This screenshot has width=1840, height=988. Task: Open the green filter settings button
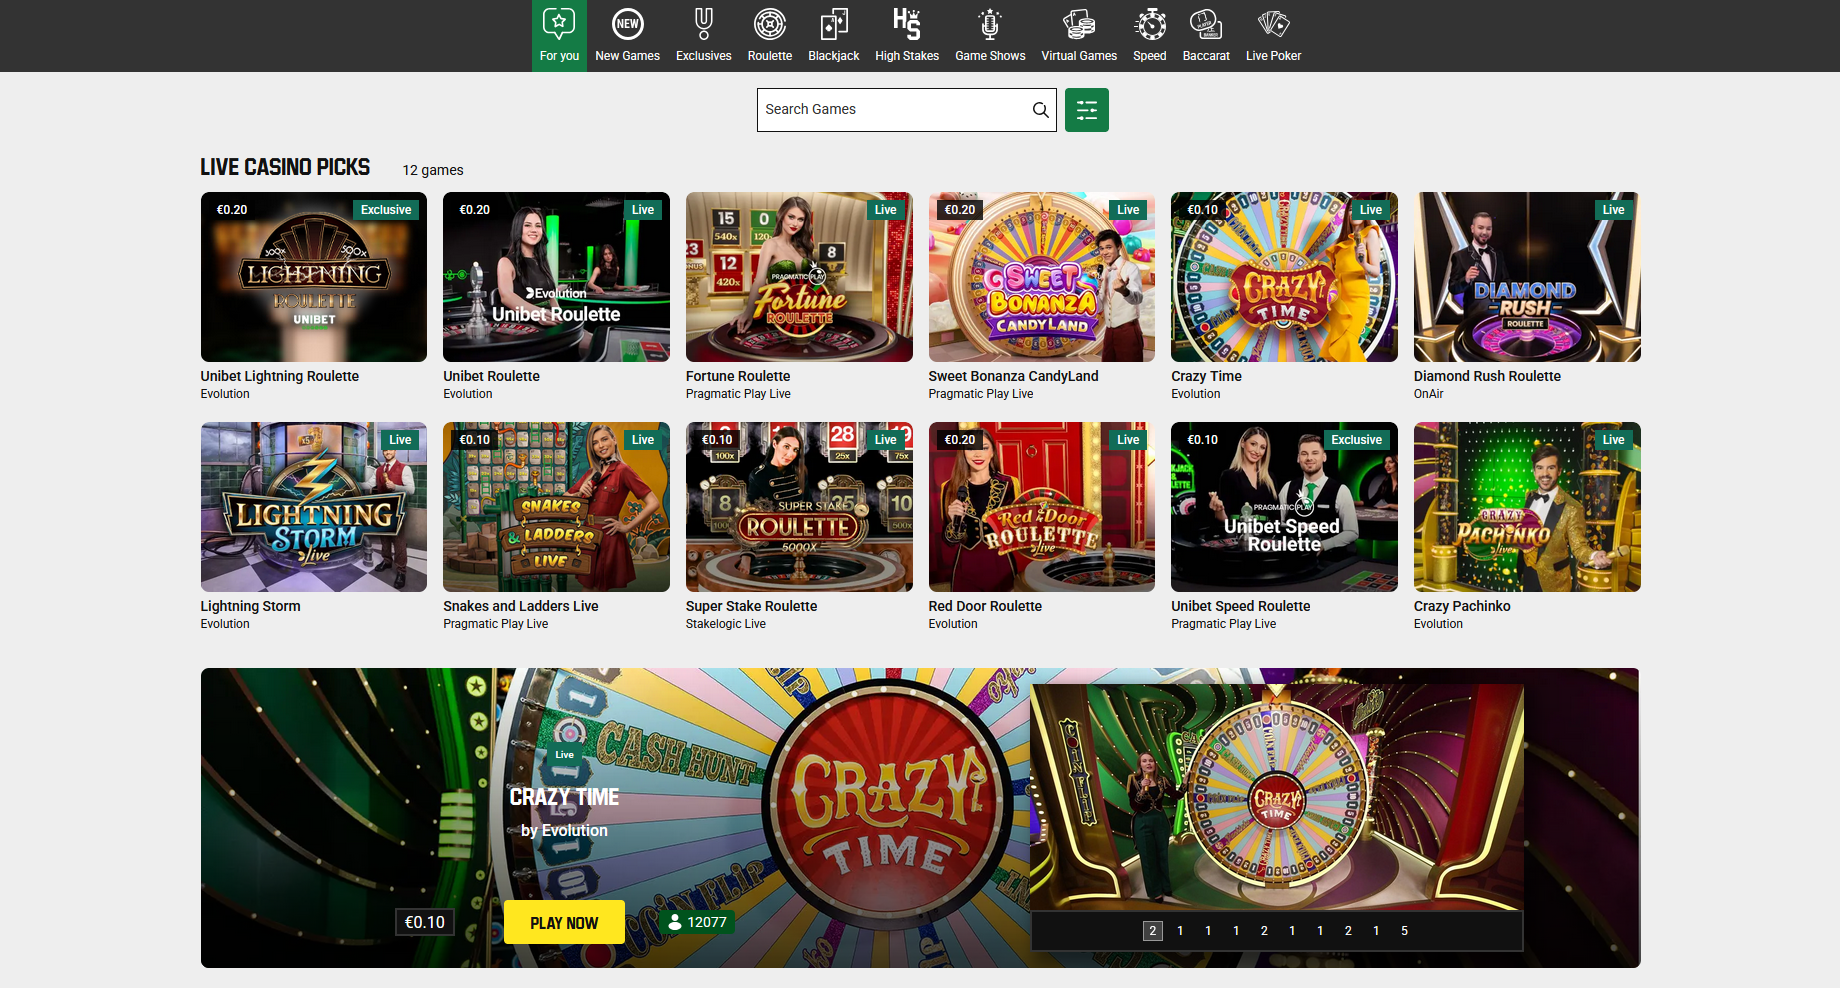point(1087,110)
